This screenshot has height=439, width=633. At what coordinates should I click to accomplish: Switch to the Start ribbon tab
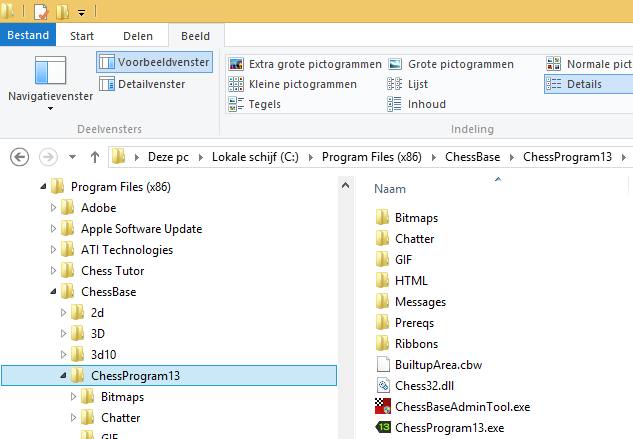pyautogui.click(x=82, y=36)
